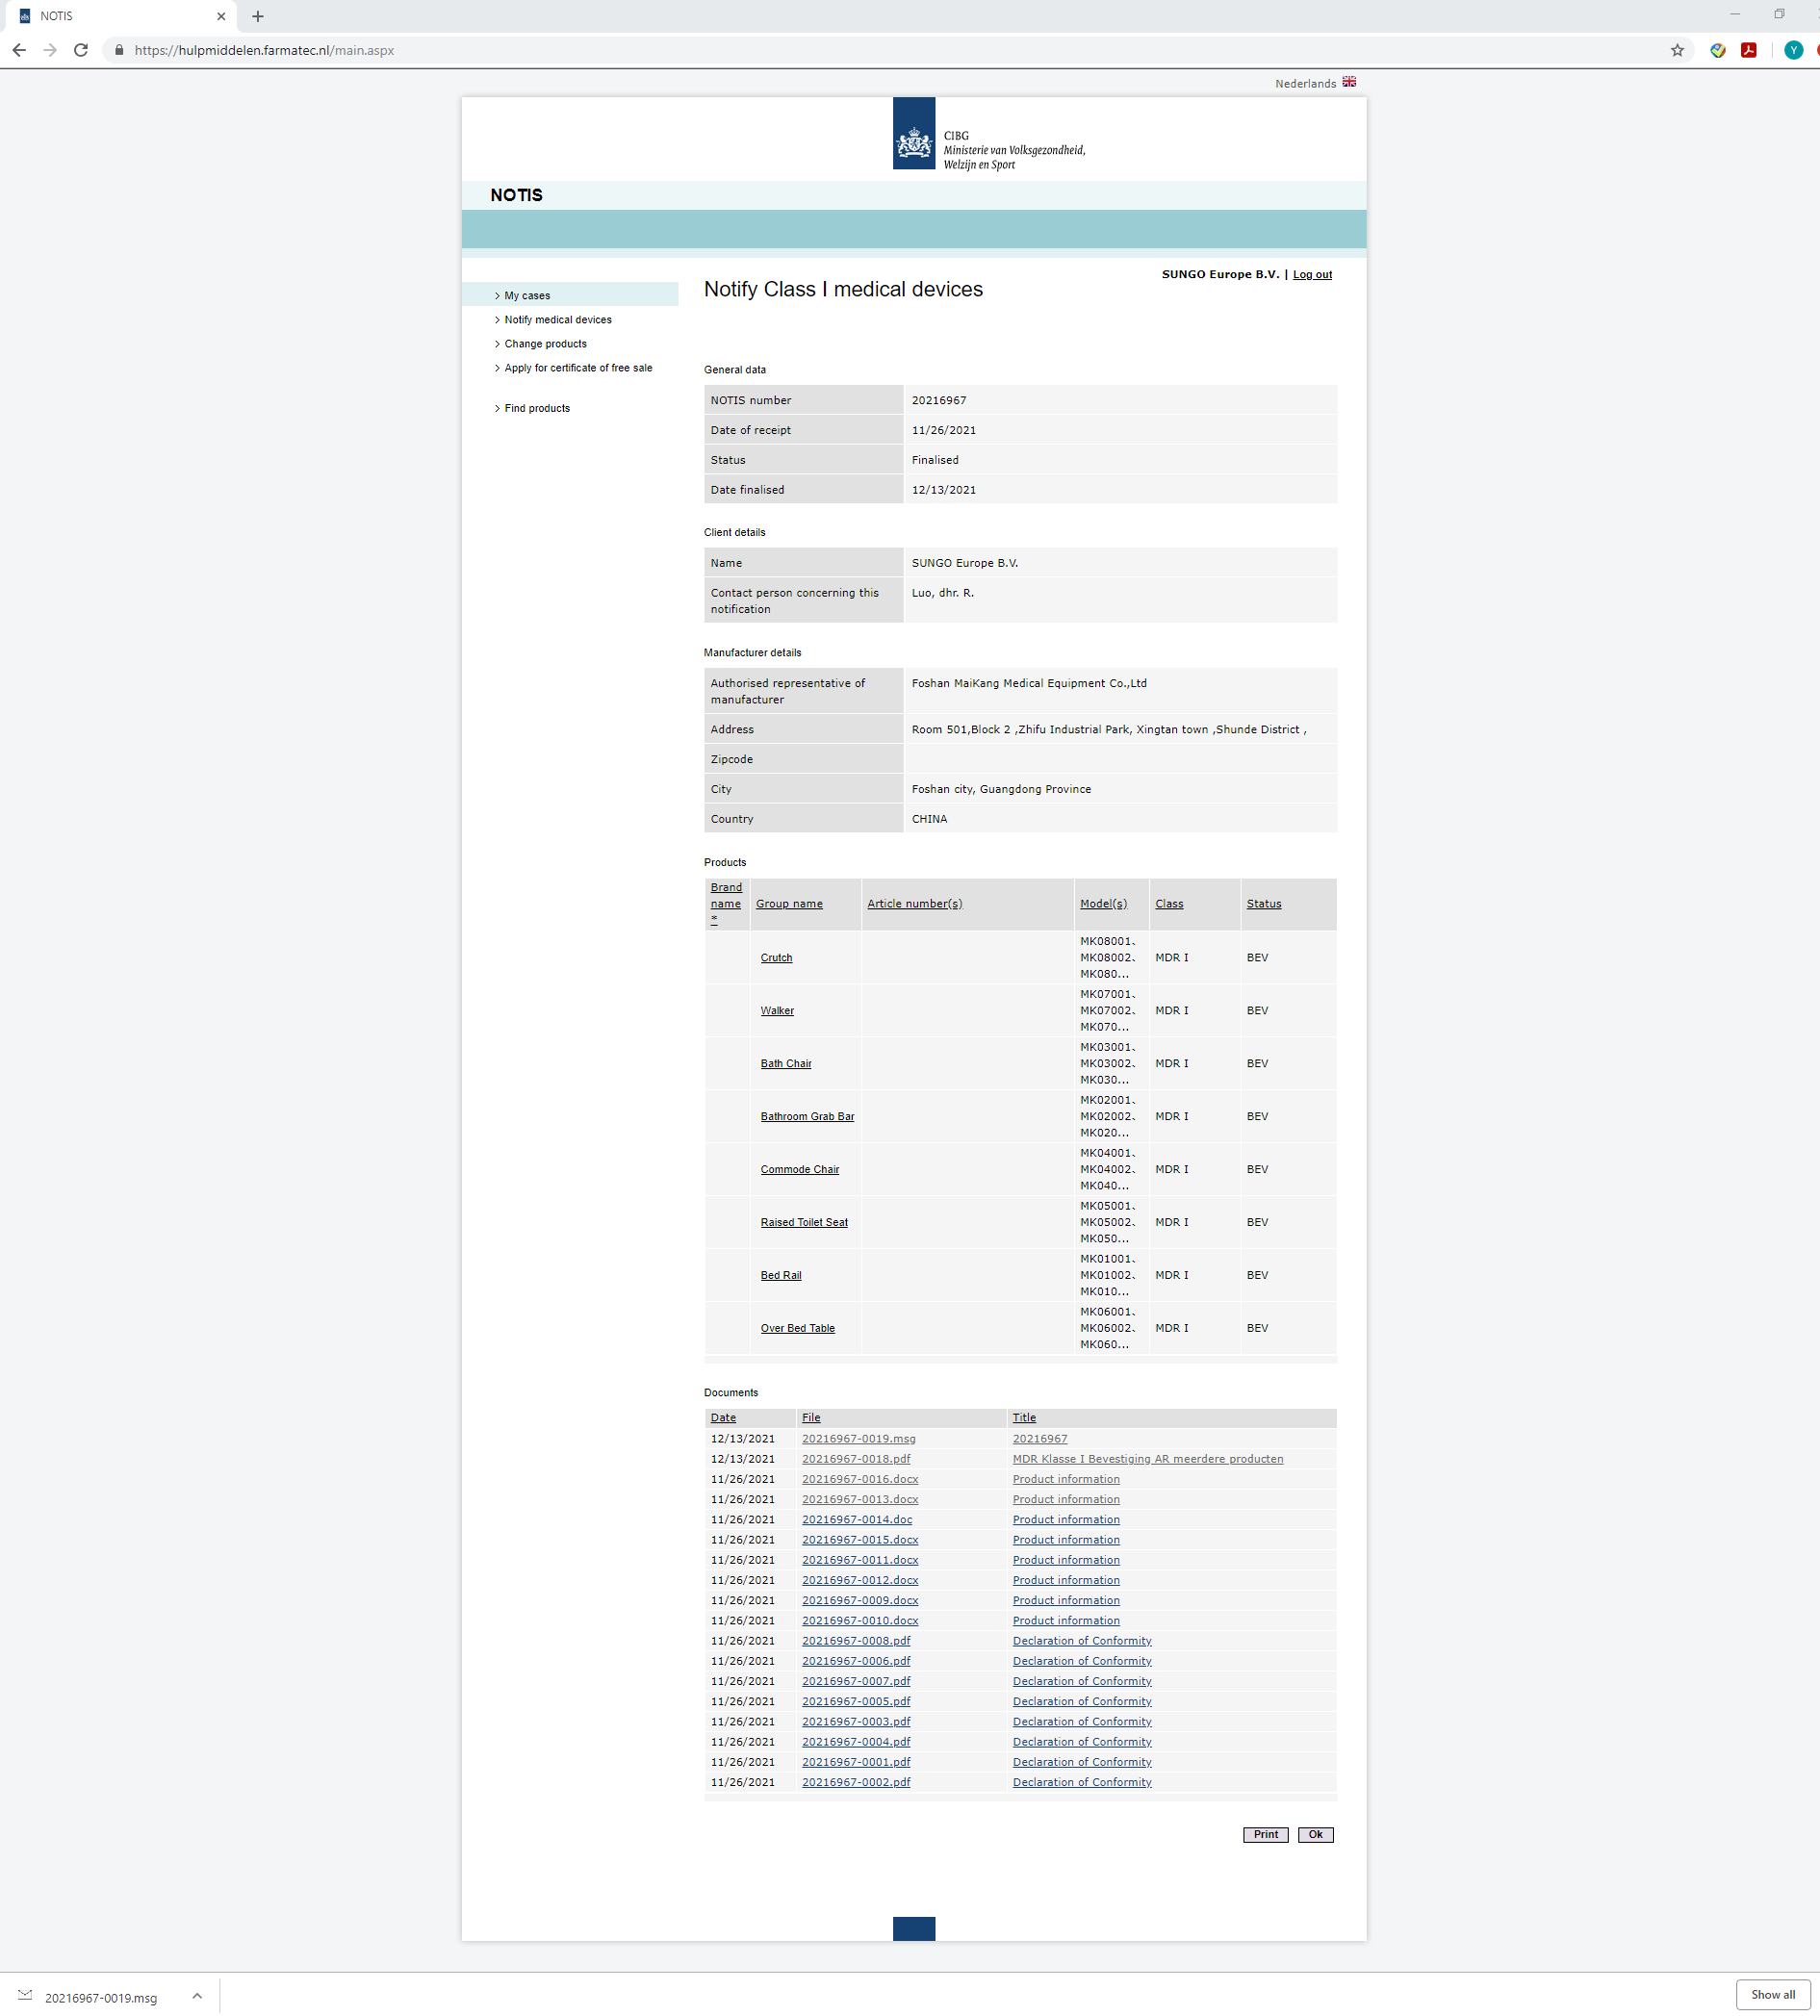Open file 20216967-0012.docx
Image resolution: width=1820 pixels, height=2016 pixels.
pos(860,1580)
